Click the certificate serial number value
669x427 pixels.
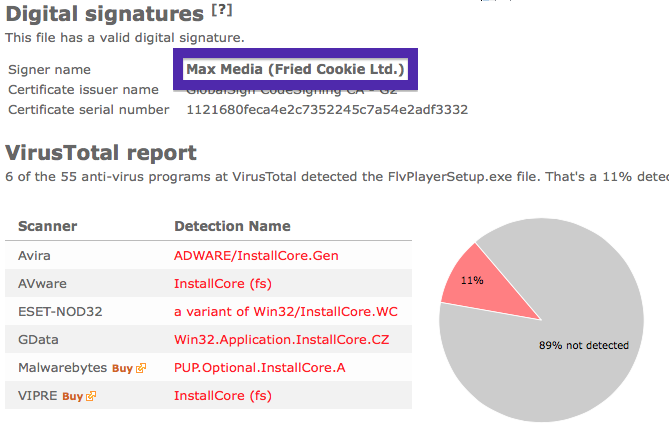click(327, 110)
